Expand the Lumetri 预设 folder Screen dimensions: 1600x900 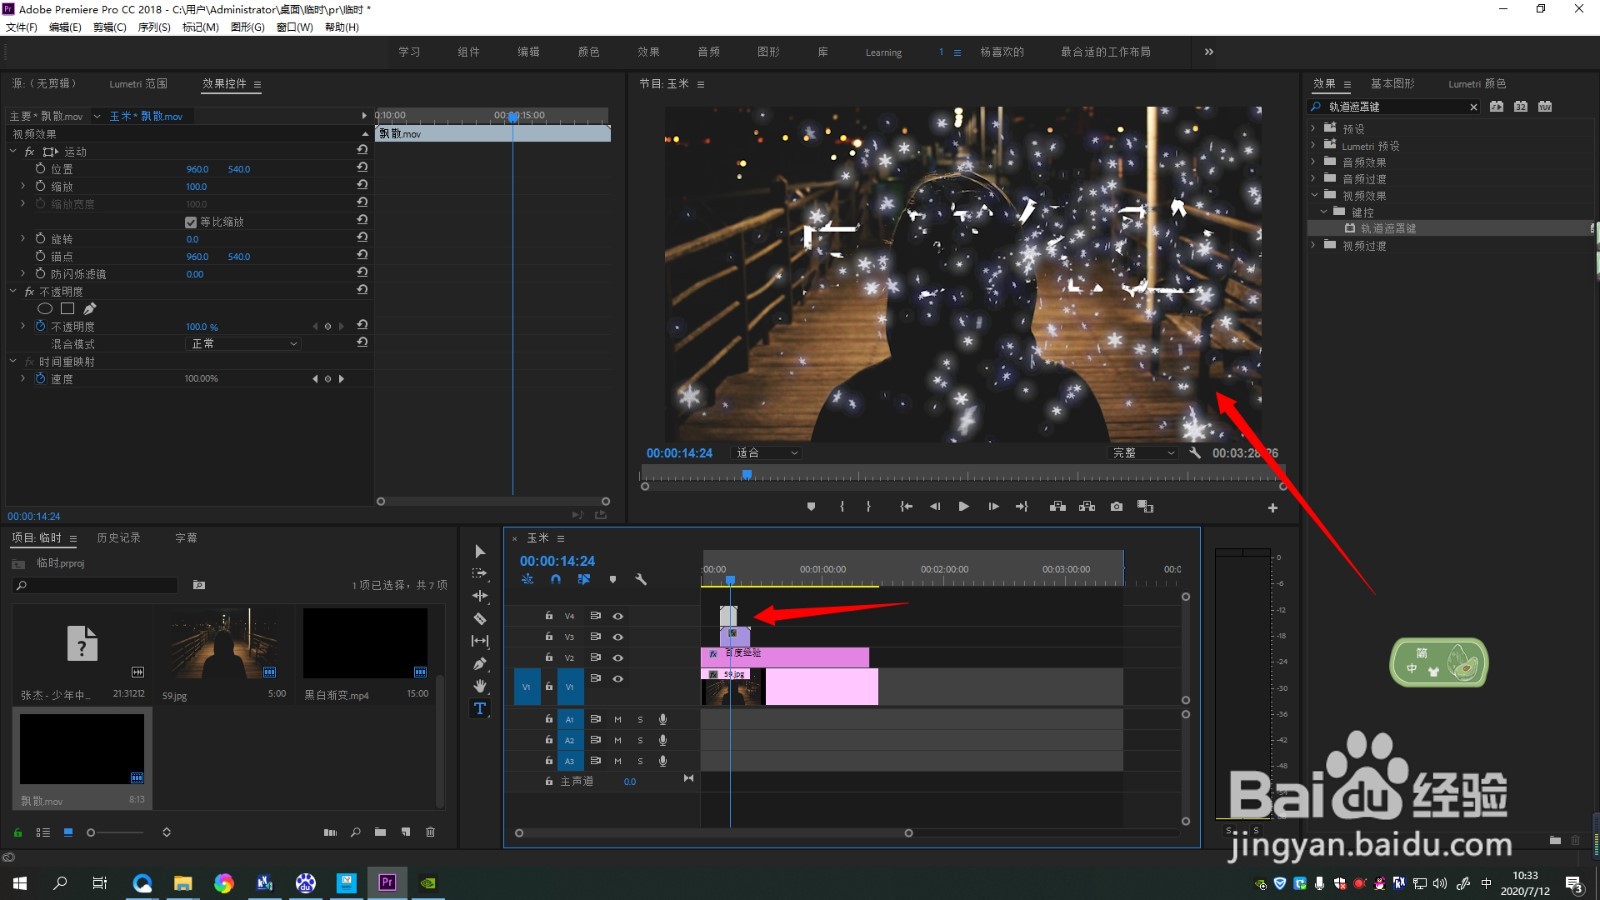point(1313,146)
